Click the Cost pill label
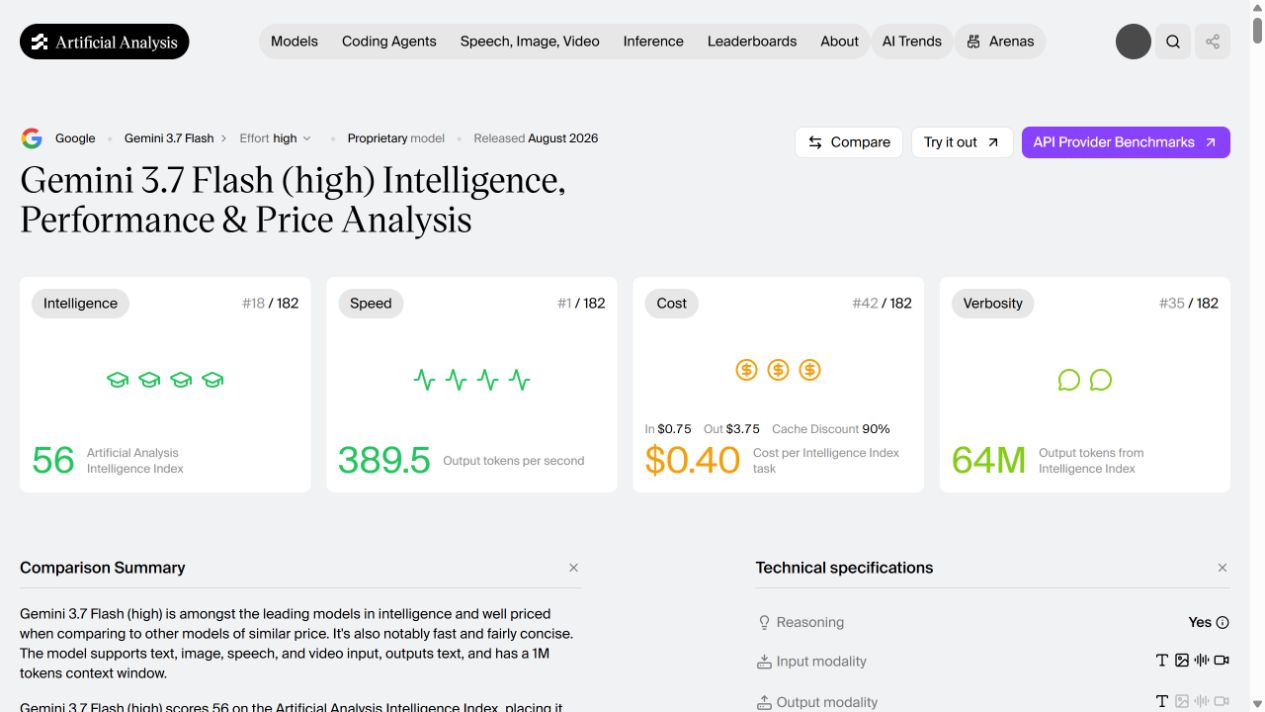1265x712 pixels. [x=672, y=303]
